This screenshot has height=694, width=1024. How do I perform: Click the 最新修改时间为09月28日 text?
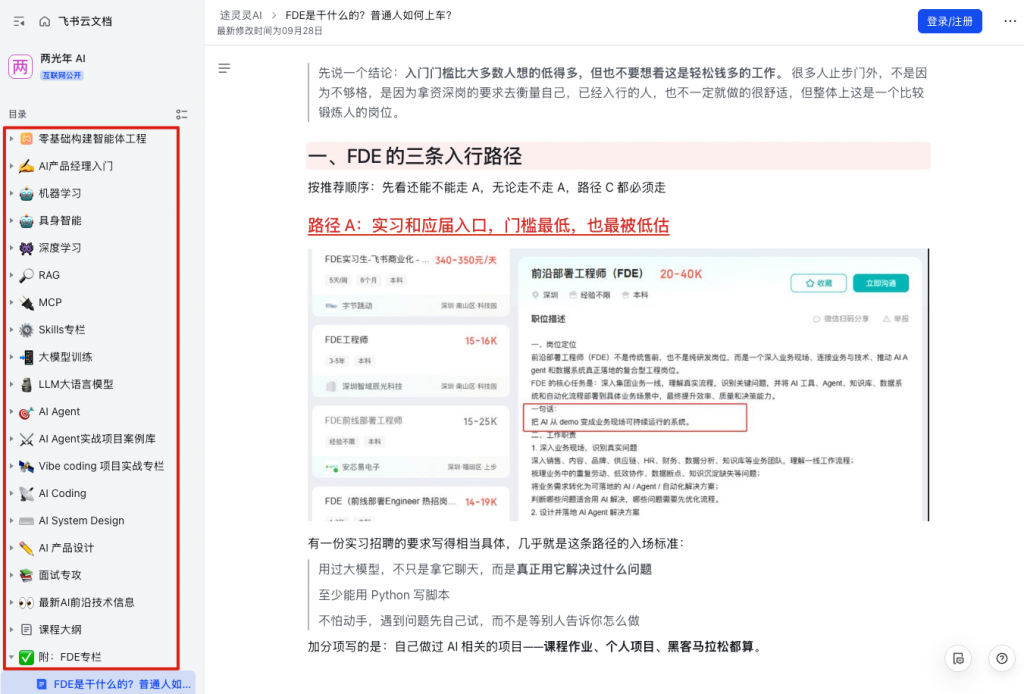pos(270,31)
